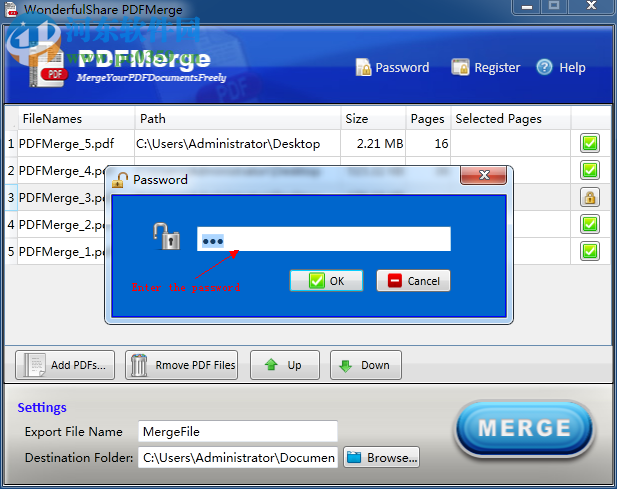
Task: Select the PDFMerge_4 row name
Action: 62,171
